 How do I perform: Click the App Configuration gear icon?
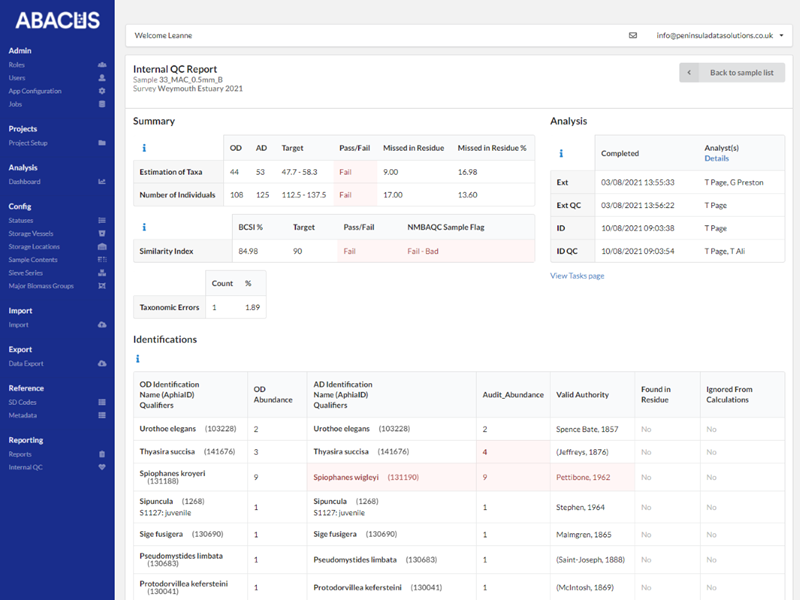(x=101, y=90)
